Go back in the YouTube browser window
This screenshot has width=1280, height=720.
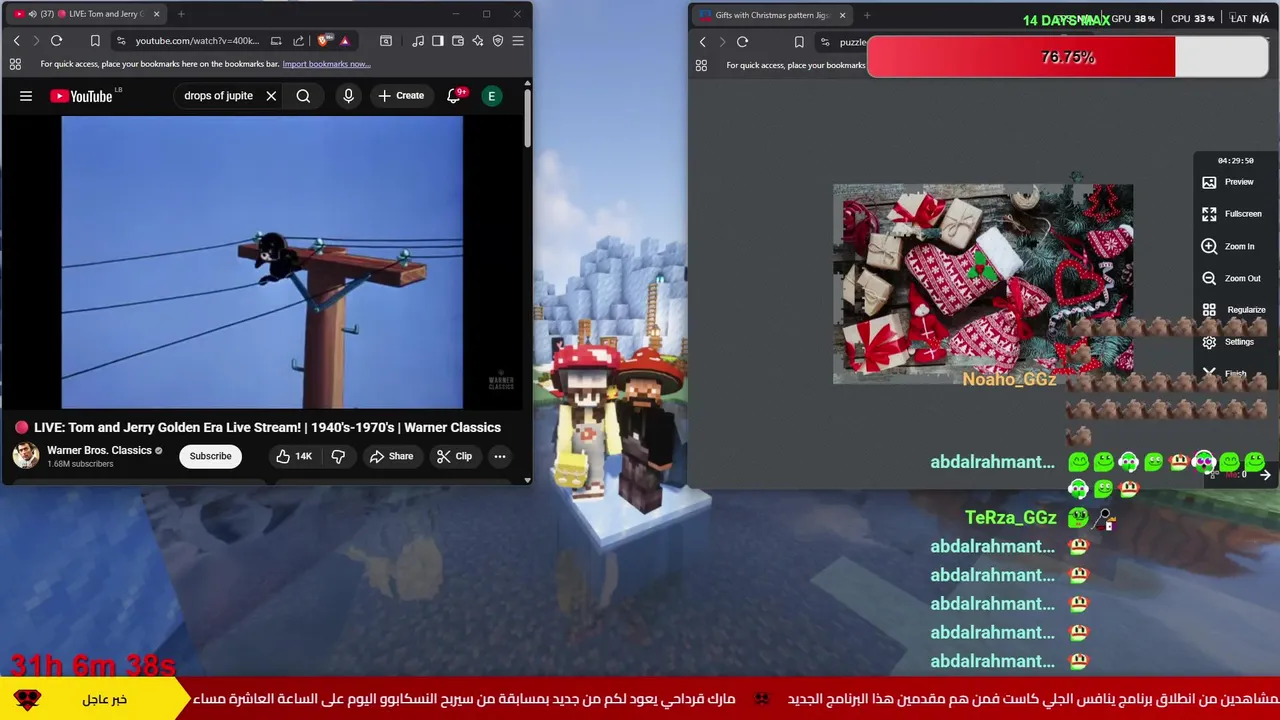pos(16,41)
